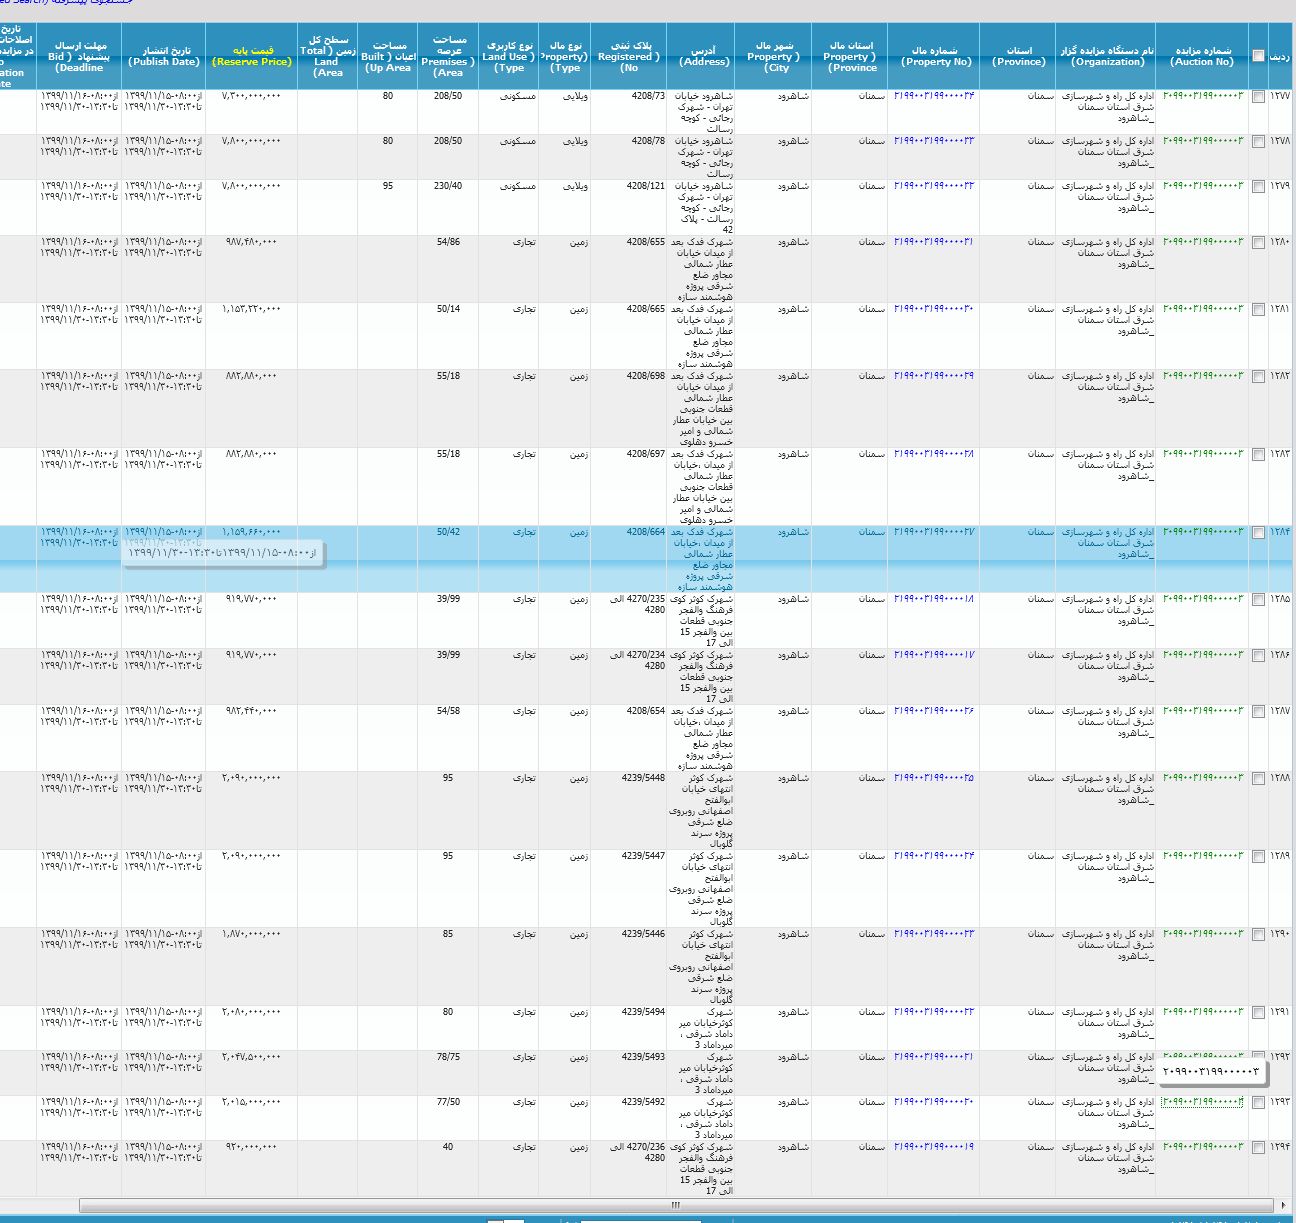This screenshot has height=1223, width=1296.
Task: Click the Land Use Type column header
Action: (509, 57)
